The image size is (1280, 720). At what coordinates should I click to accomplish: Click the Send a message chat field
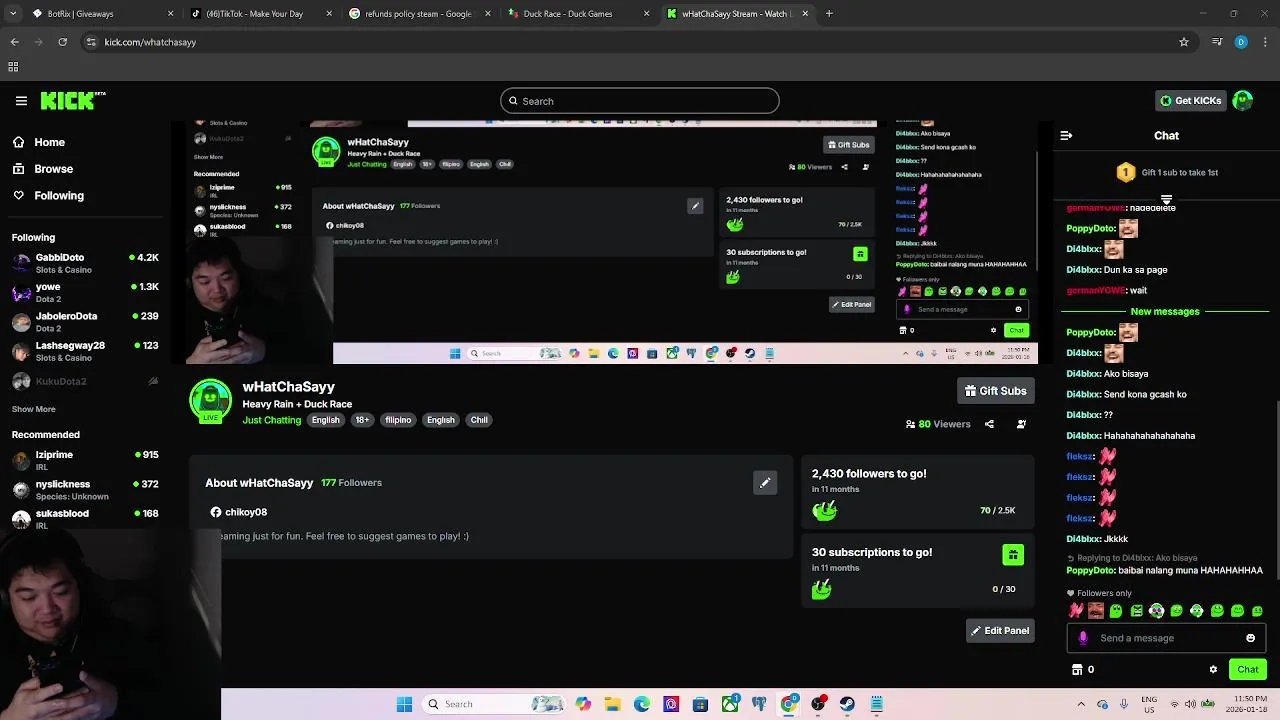(x=1167, y=638)
